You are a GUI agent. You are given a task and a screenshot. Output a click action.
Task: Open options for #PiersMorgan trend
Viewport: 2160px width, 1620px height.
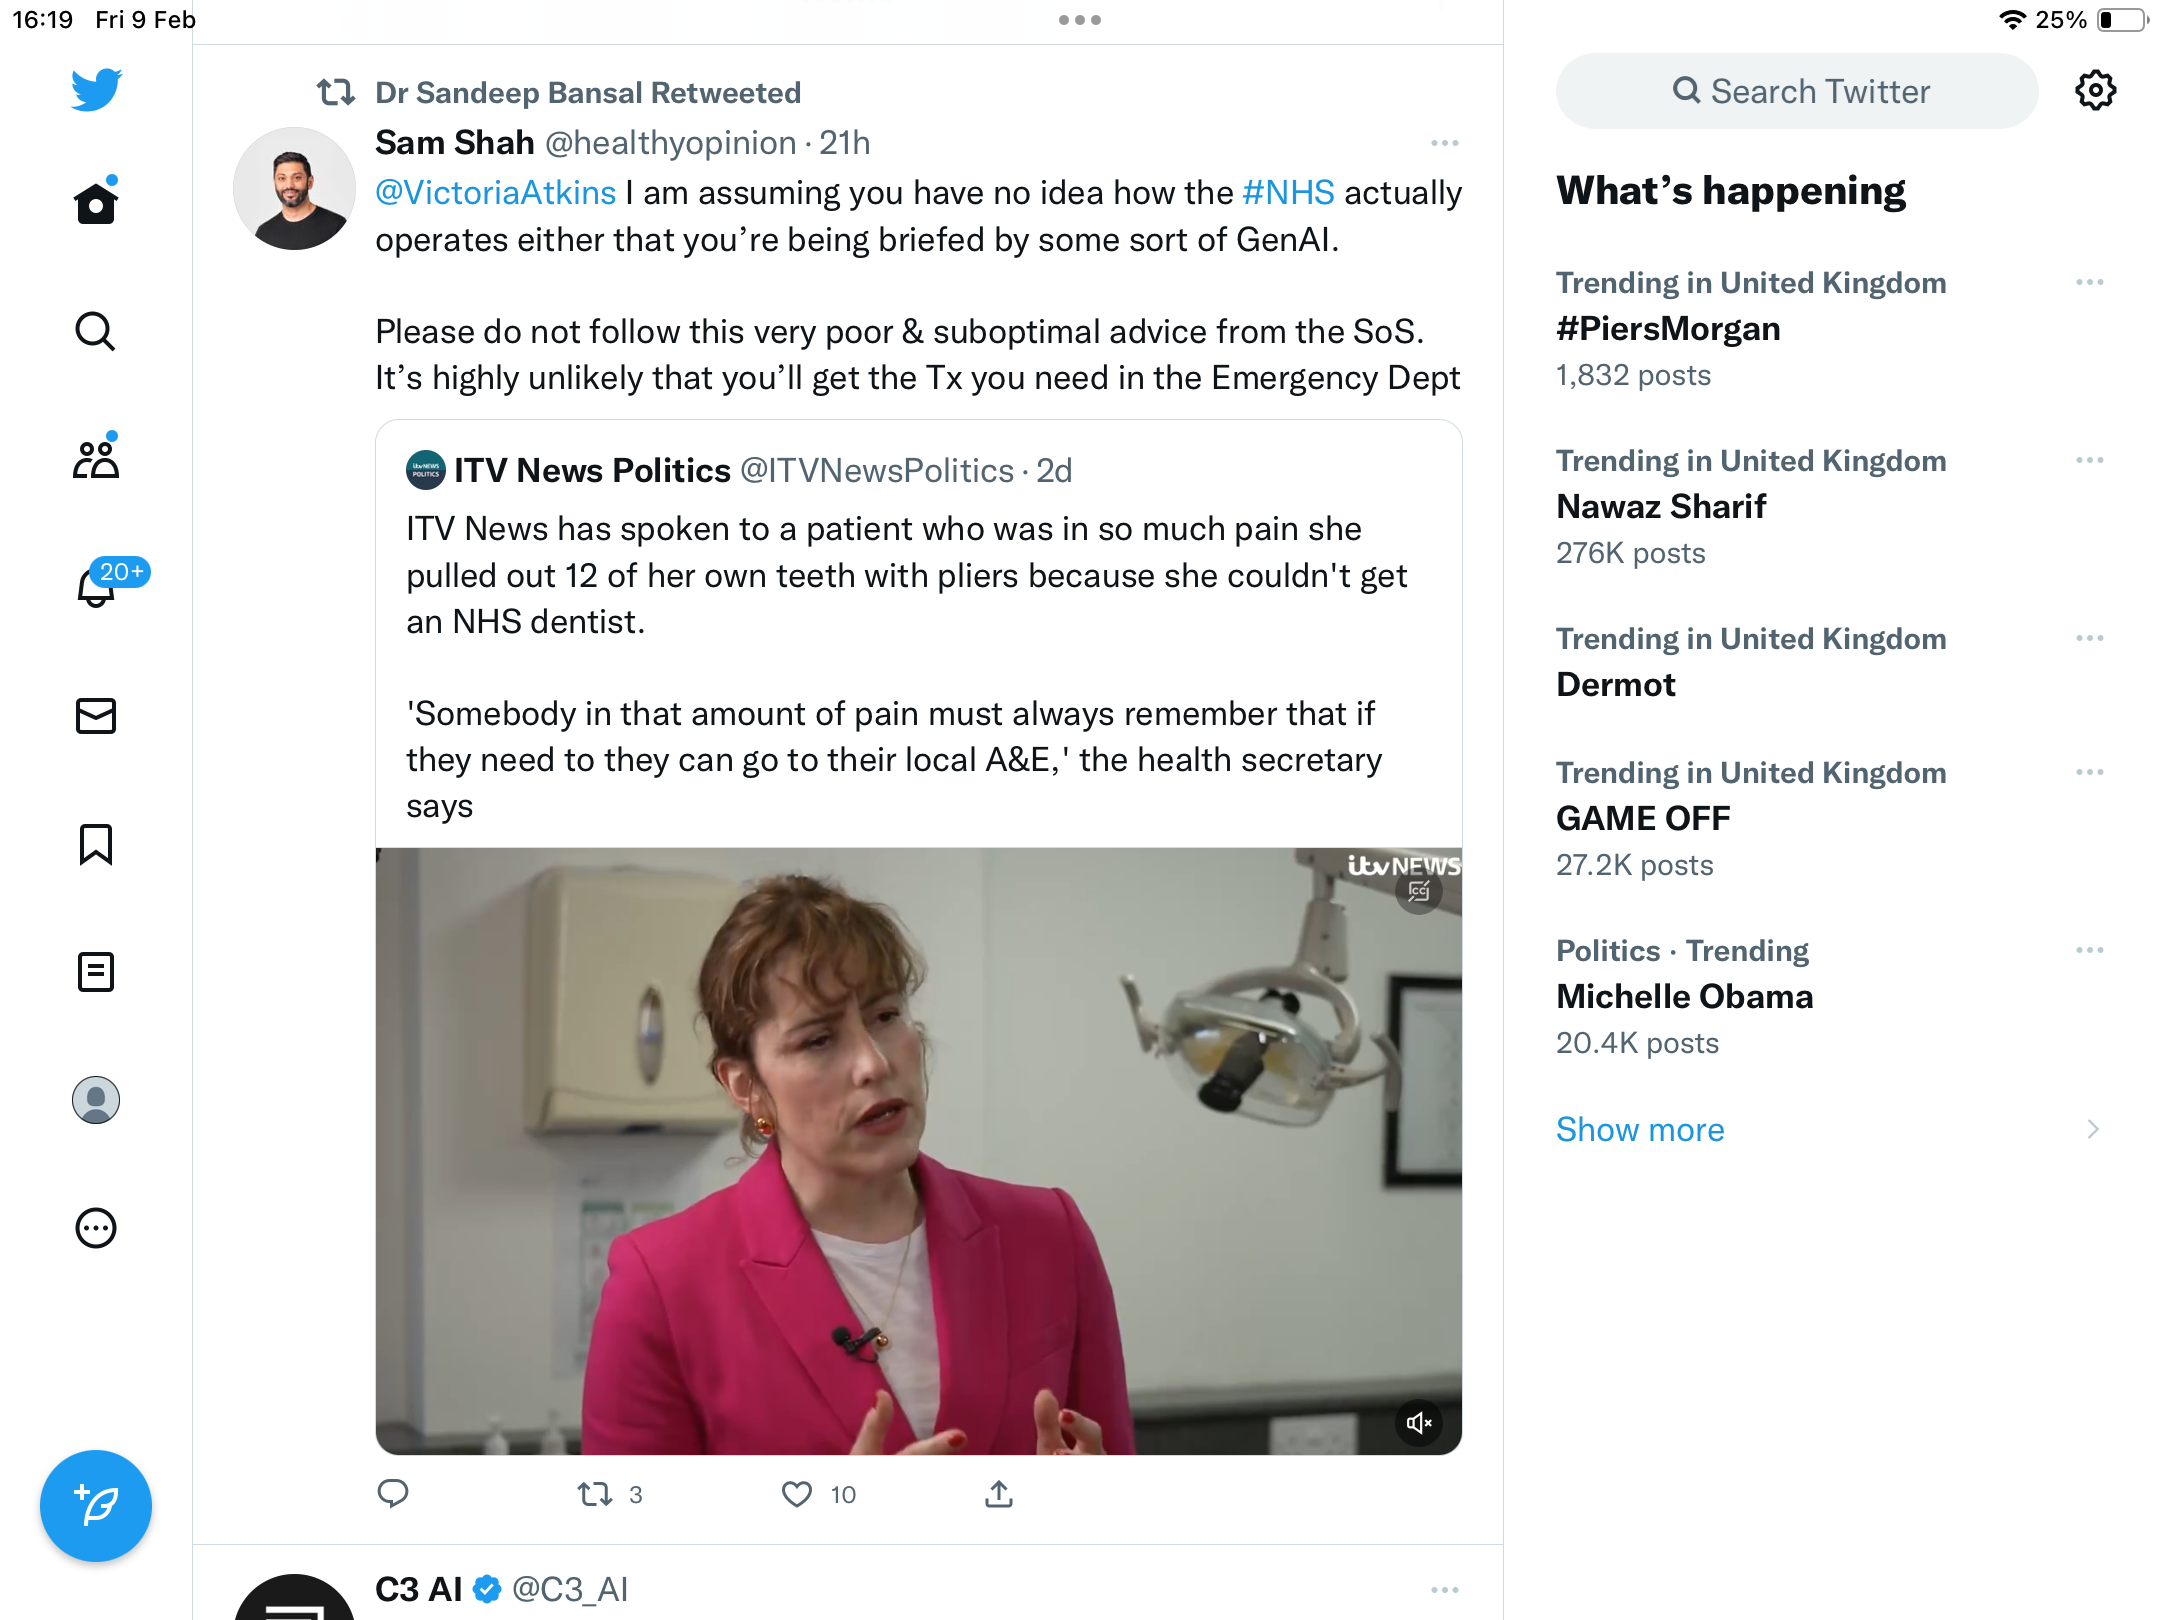[x=2090, y=283]
